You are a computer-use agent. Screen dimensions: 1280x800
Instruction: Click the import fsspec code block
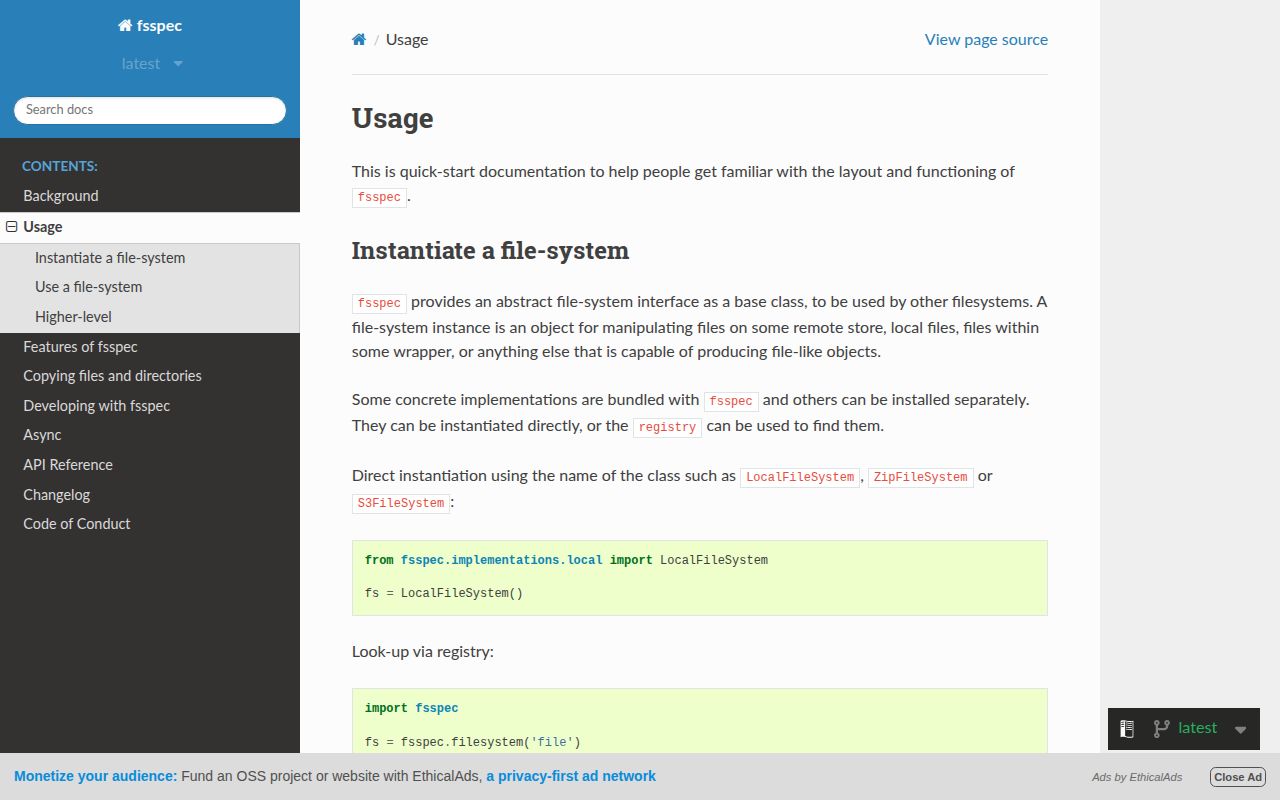click(x=700, y=721)
